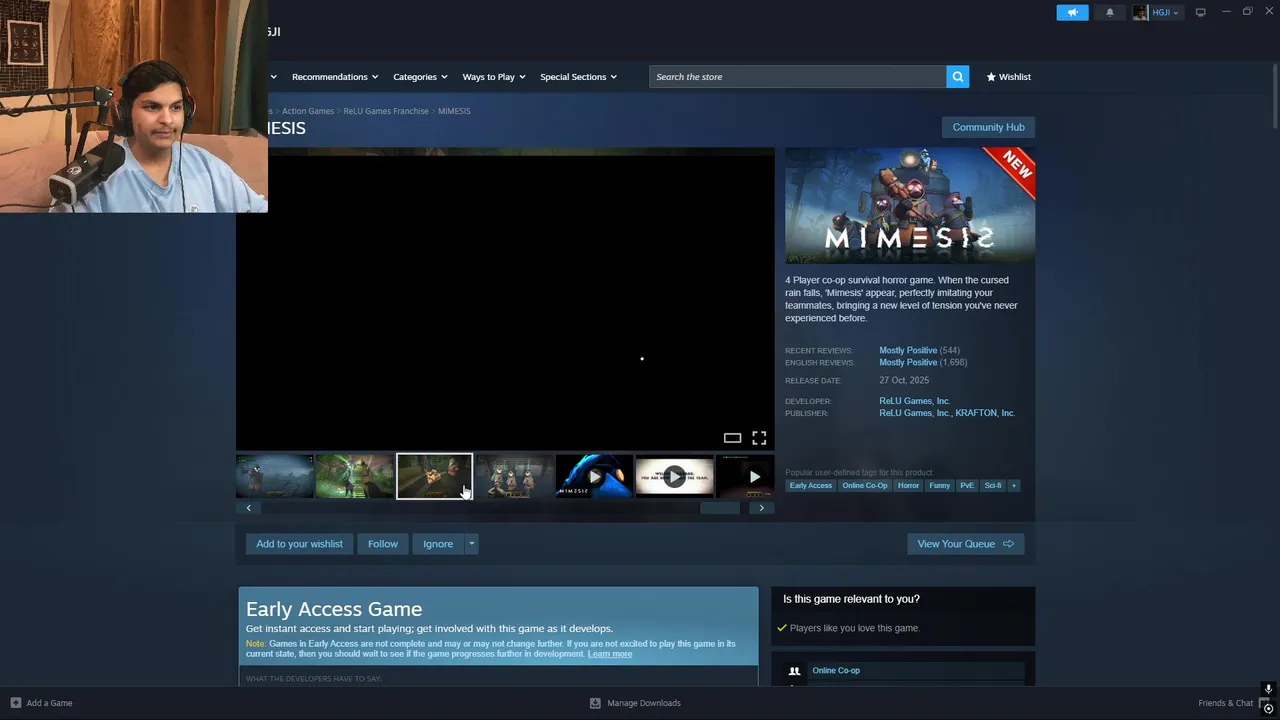Expand the Categories menu
Image resolution: width=1280 pixels, height=720 pixels.
click(420, 76)
